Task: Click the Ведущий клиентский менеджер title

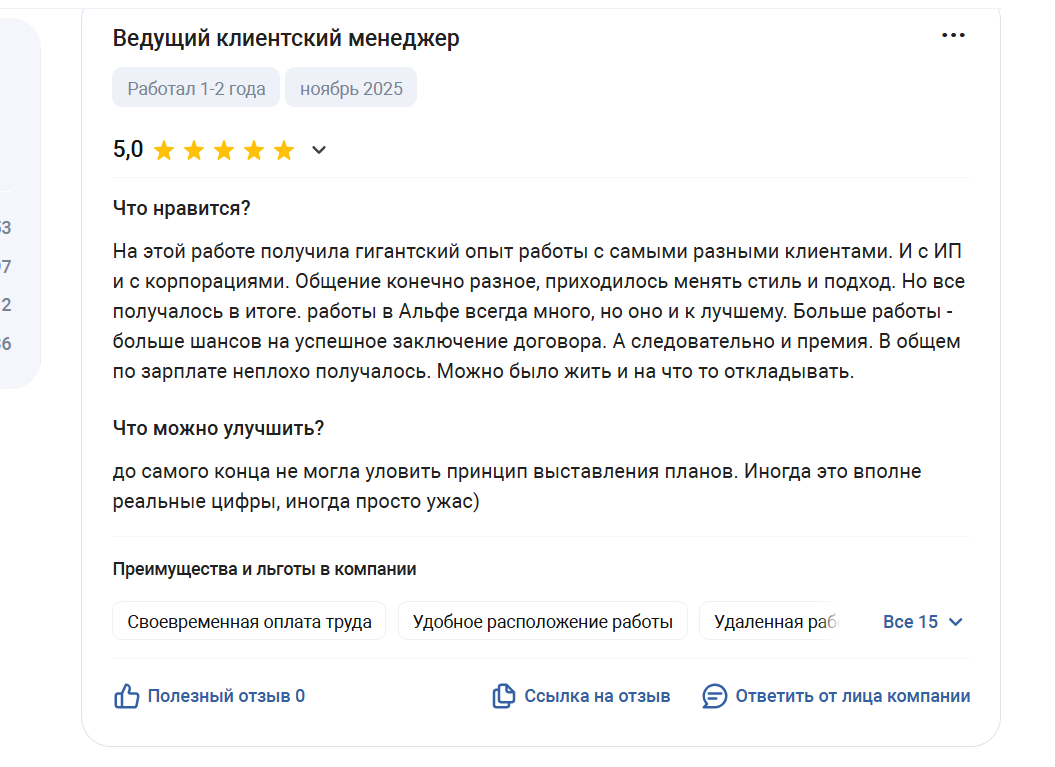Action: coord(286,38)
